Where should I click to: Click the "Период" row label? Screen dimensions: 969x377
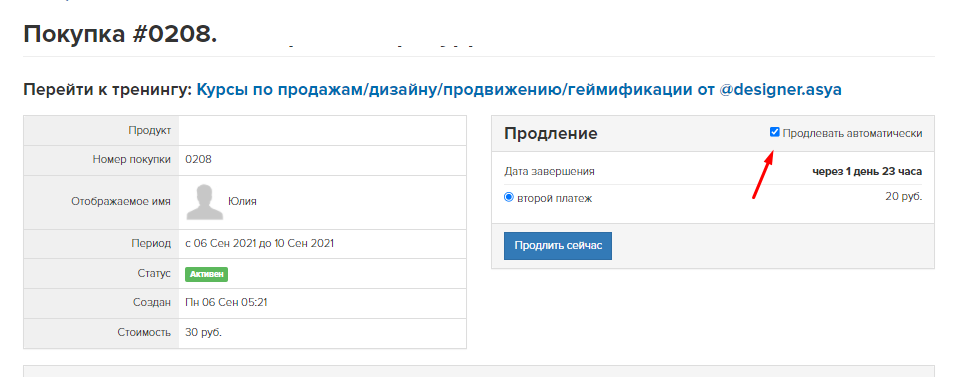(152, 244)
